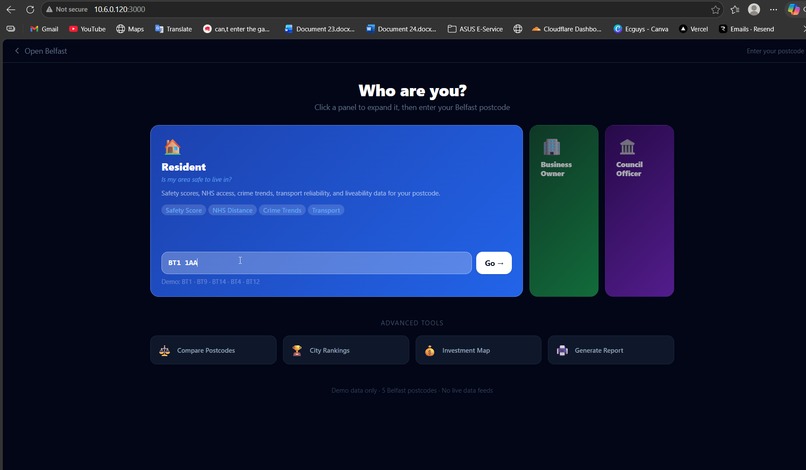
Task: Click the Business Owner building icon
Action: point(552,147)
